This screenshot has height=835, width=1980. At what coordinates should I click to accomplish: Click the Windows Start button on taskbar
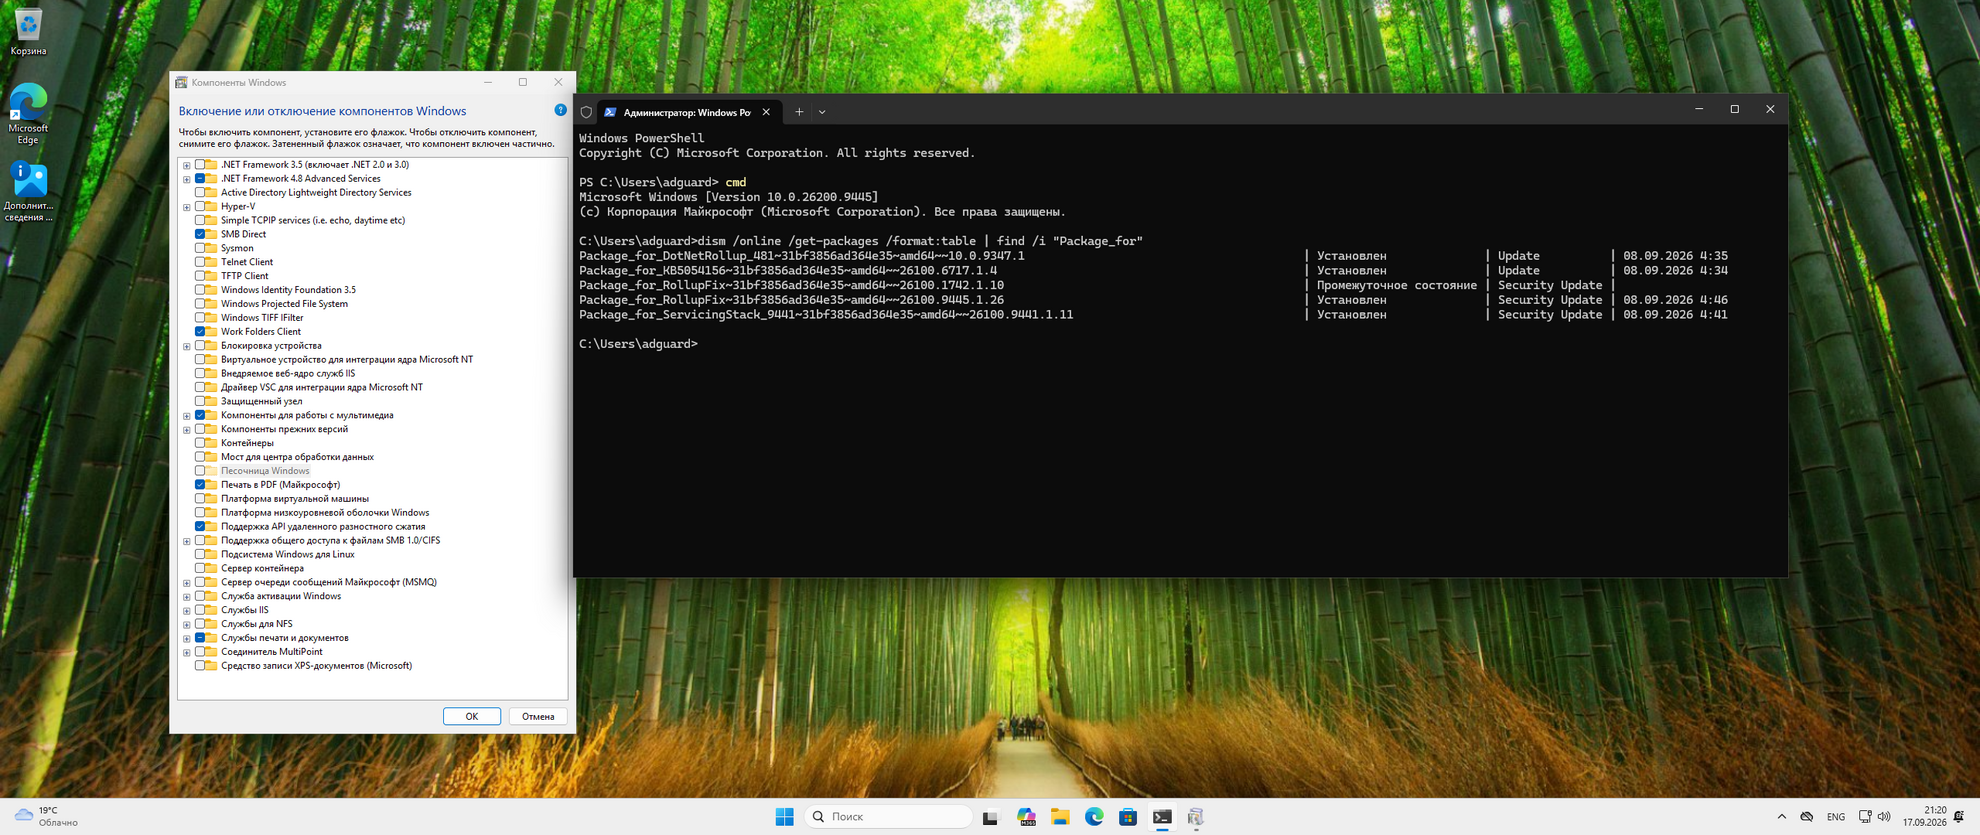(x=784, y=817)
